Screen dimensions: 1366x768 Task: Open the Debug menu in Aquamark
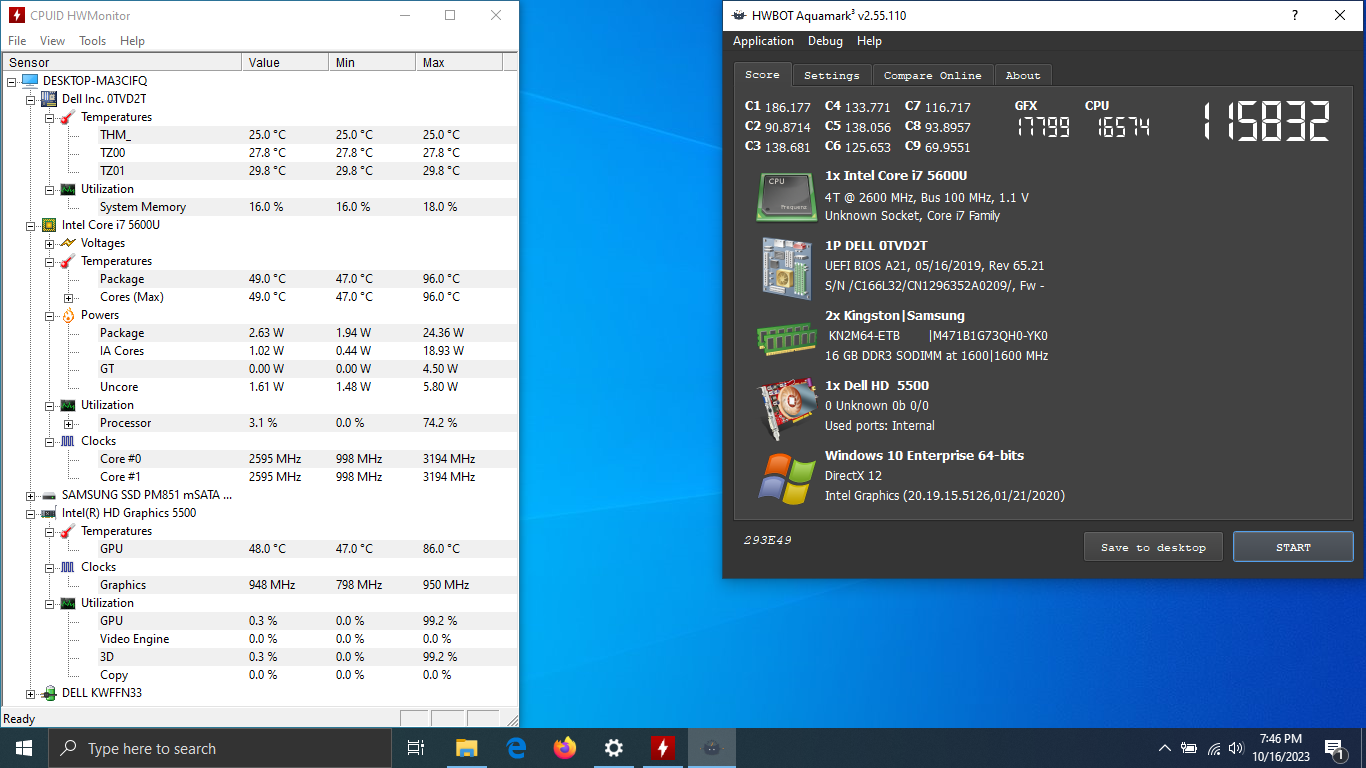pos(825,41)
